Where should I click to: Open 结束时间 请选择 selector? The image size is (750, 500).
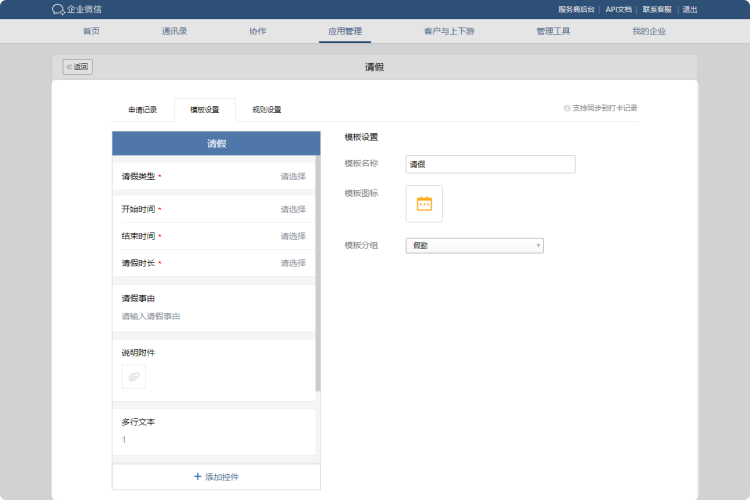[x=293, y=236]
